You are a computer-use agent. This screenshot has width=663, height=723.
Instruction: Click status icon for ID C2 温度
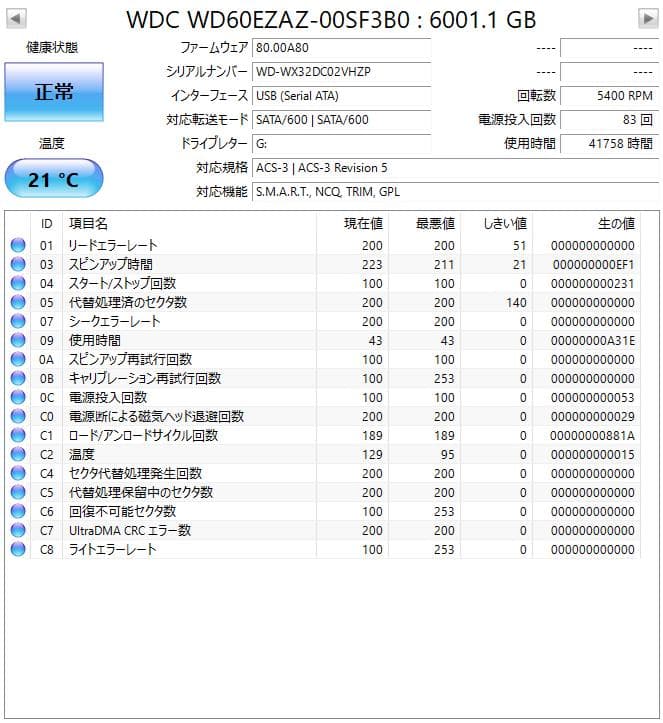pos(18,454)
